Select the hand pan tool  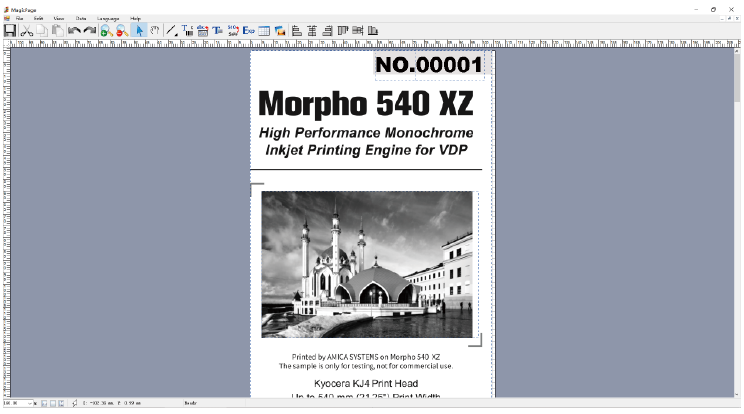(x=155, y=31)
